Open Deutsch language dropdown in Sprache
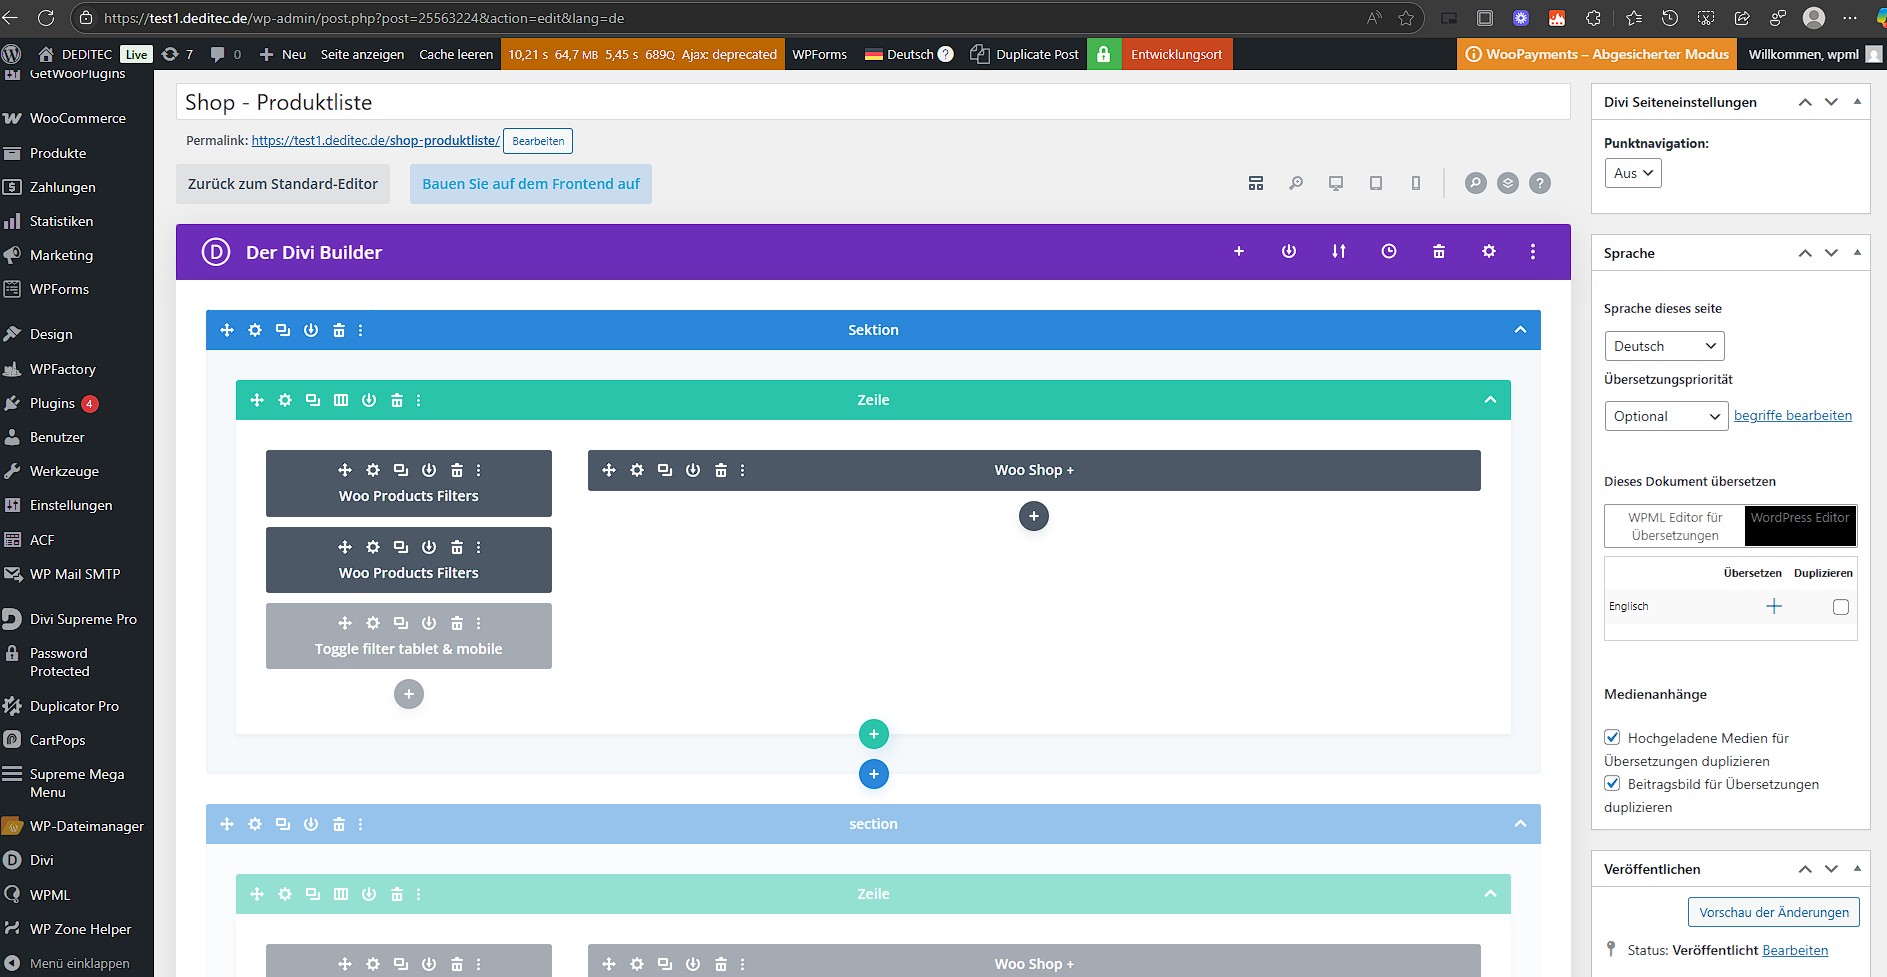Screen dimensions: 1887x977 (x=1664, y=346)
